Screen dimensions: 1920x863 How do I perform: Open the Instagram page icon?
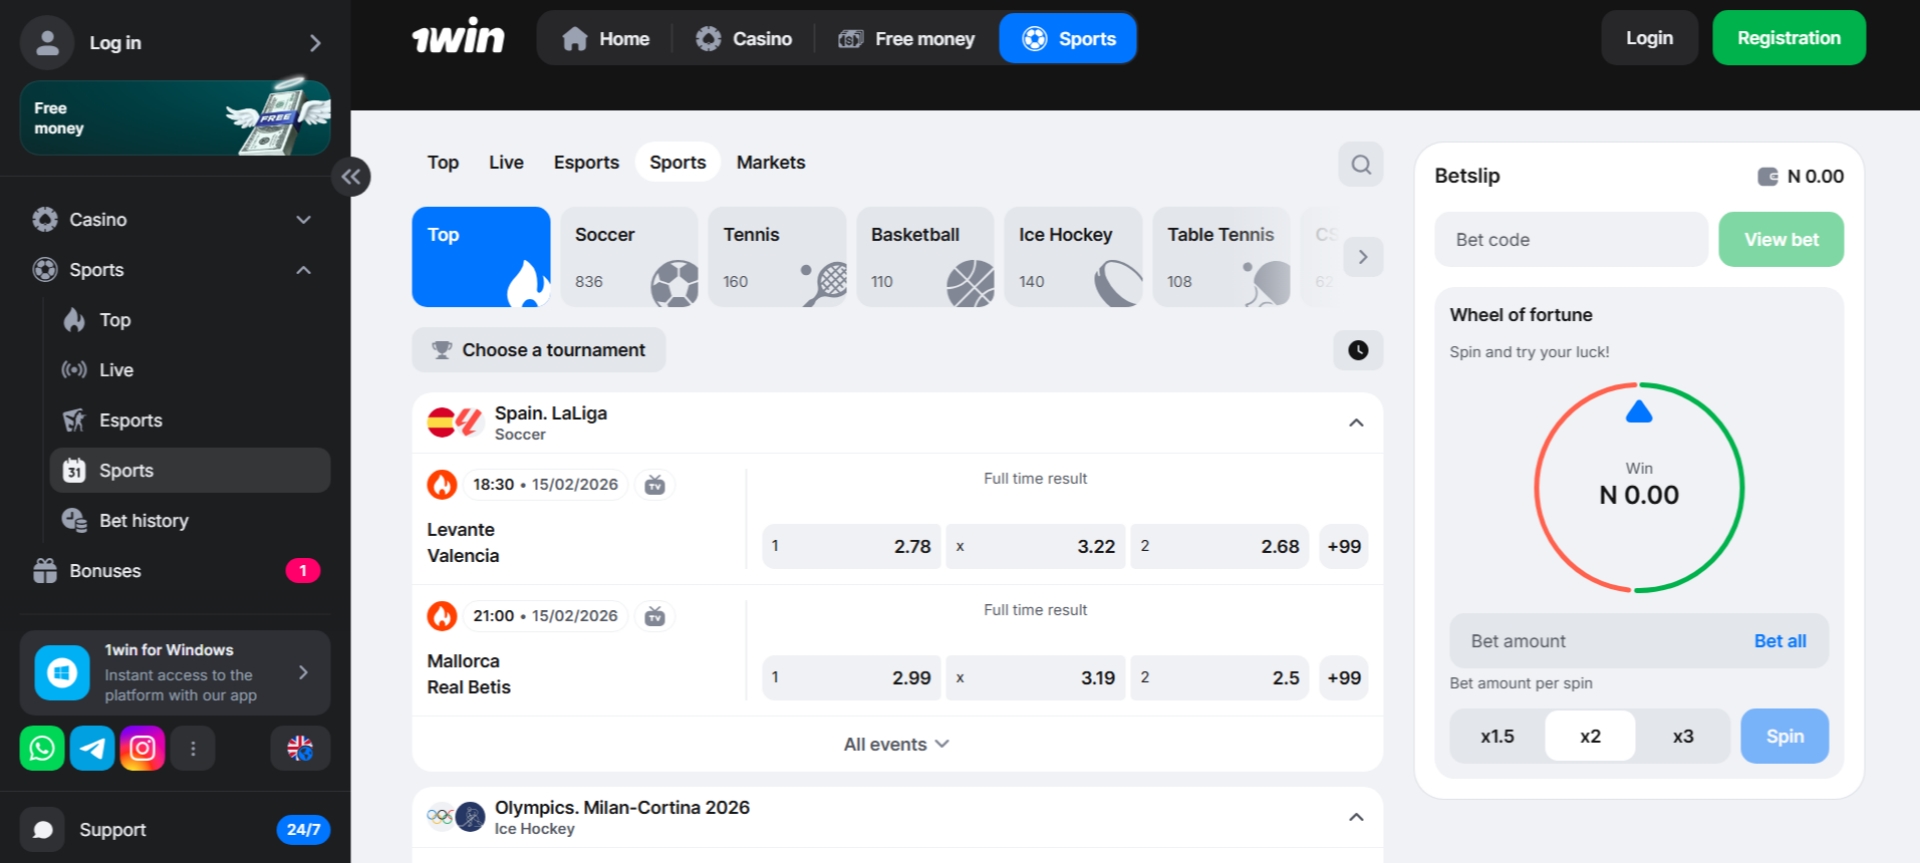tap(142, 748)
